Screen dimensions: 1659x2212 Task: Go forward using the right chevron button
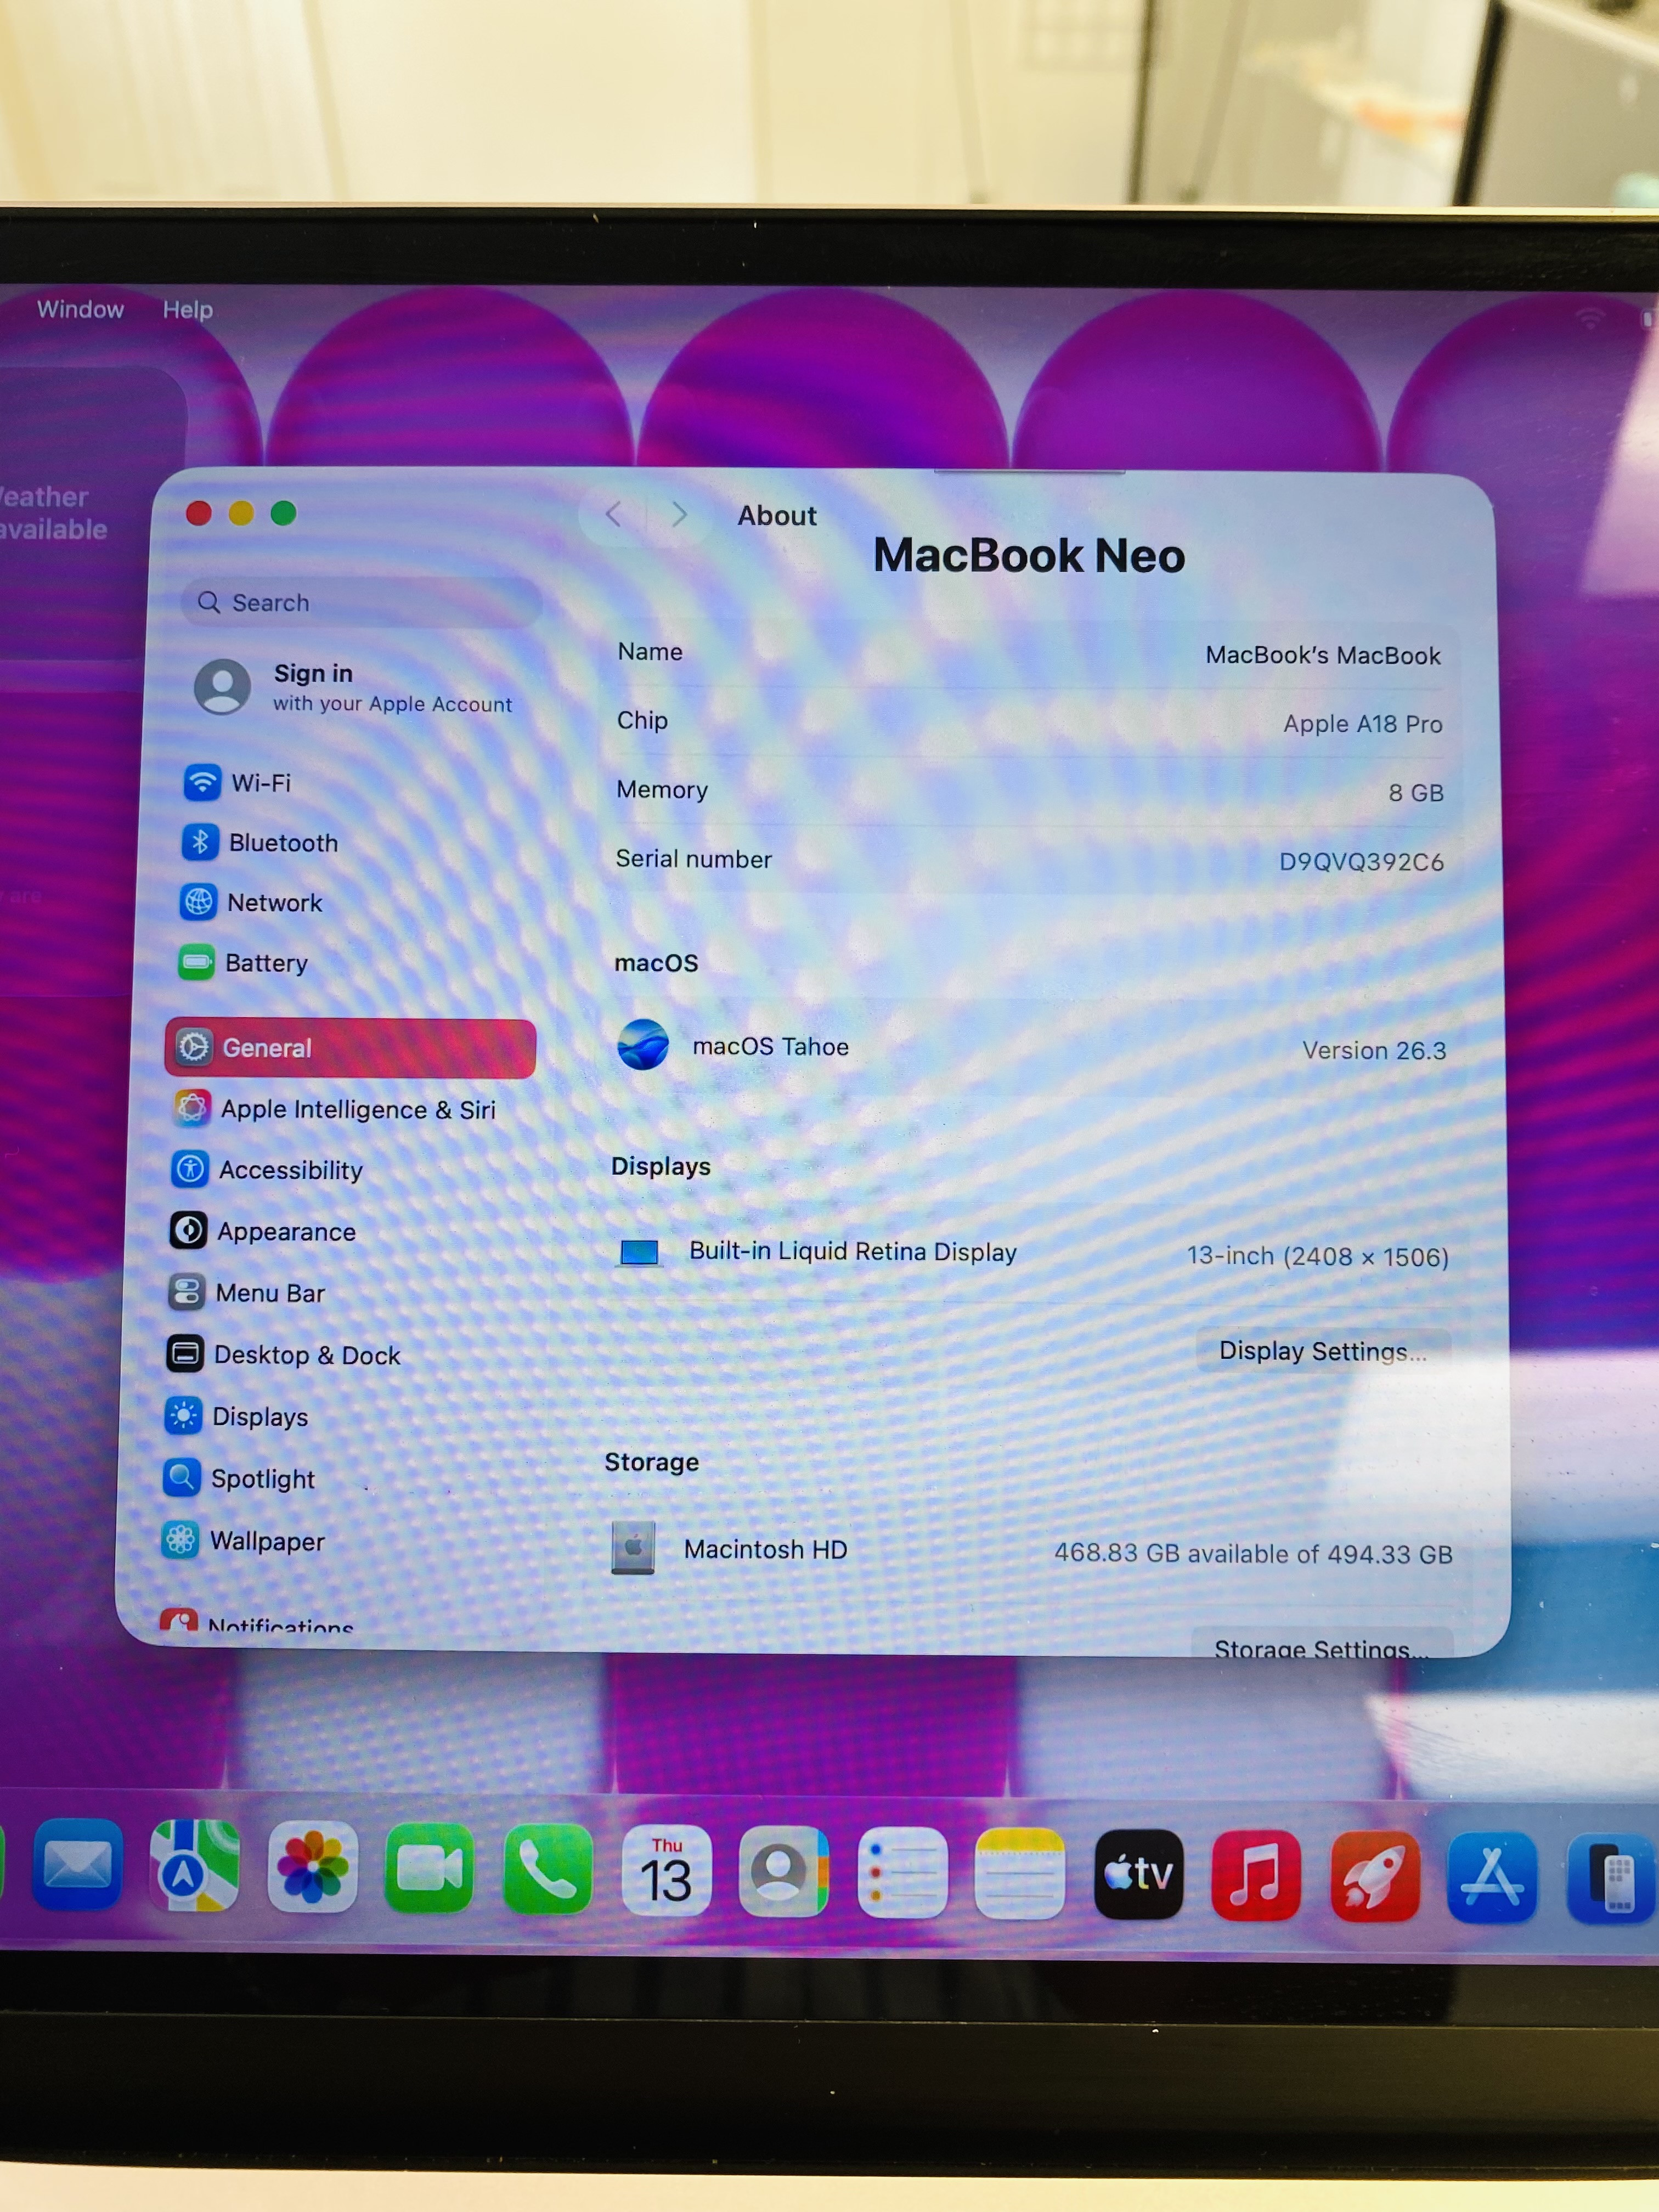[x=680, y=515]
